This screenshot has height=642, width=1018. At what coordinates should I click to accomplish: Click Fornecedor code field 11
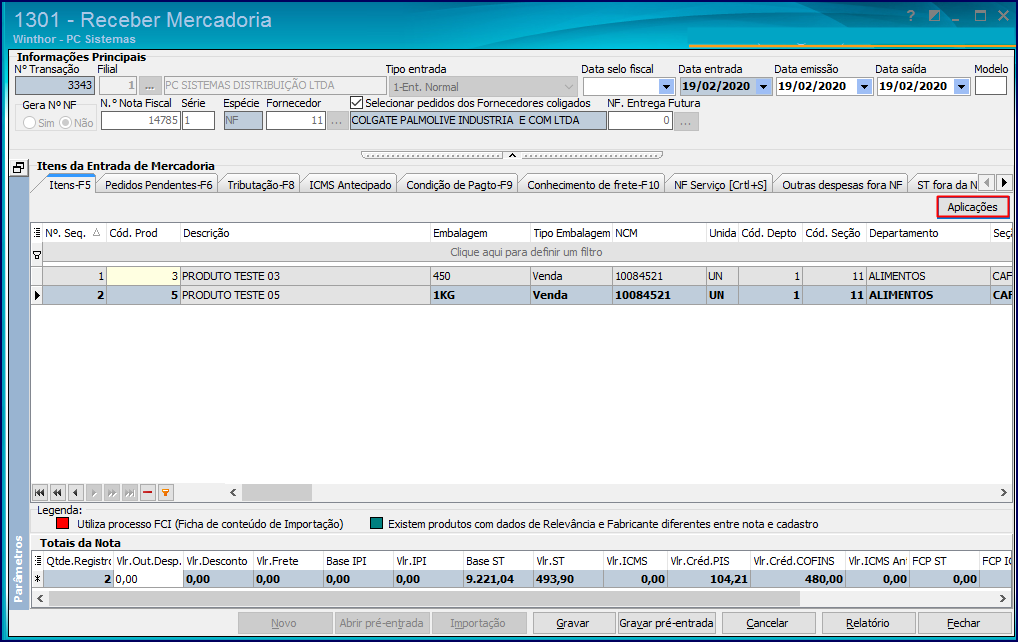click(296, 121)
